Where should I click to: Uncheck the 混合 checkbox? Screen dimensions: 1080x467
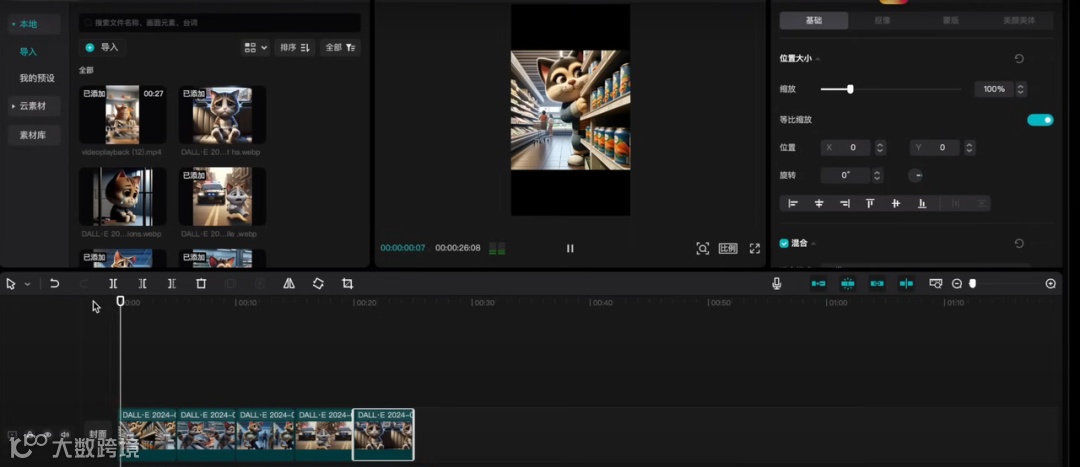pos(784,243)
